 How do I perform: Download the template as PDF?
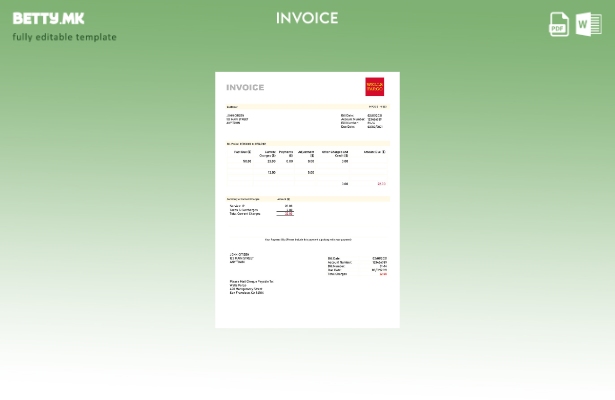click(x=559, y=24)
